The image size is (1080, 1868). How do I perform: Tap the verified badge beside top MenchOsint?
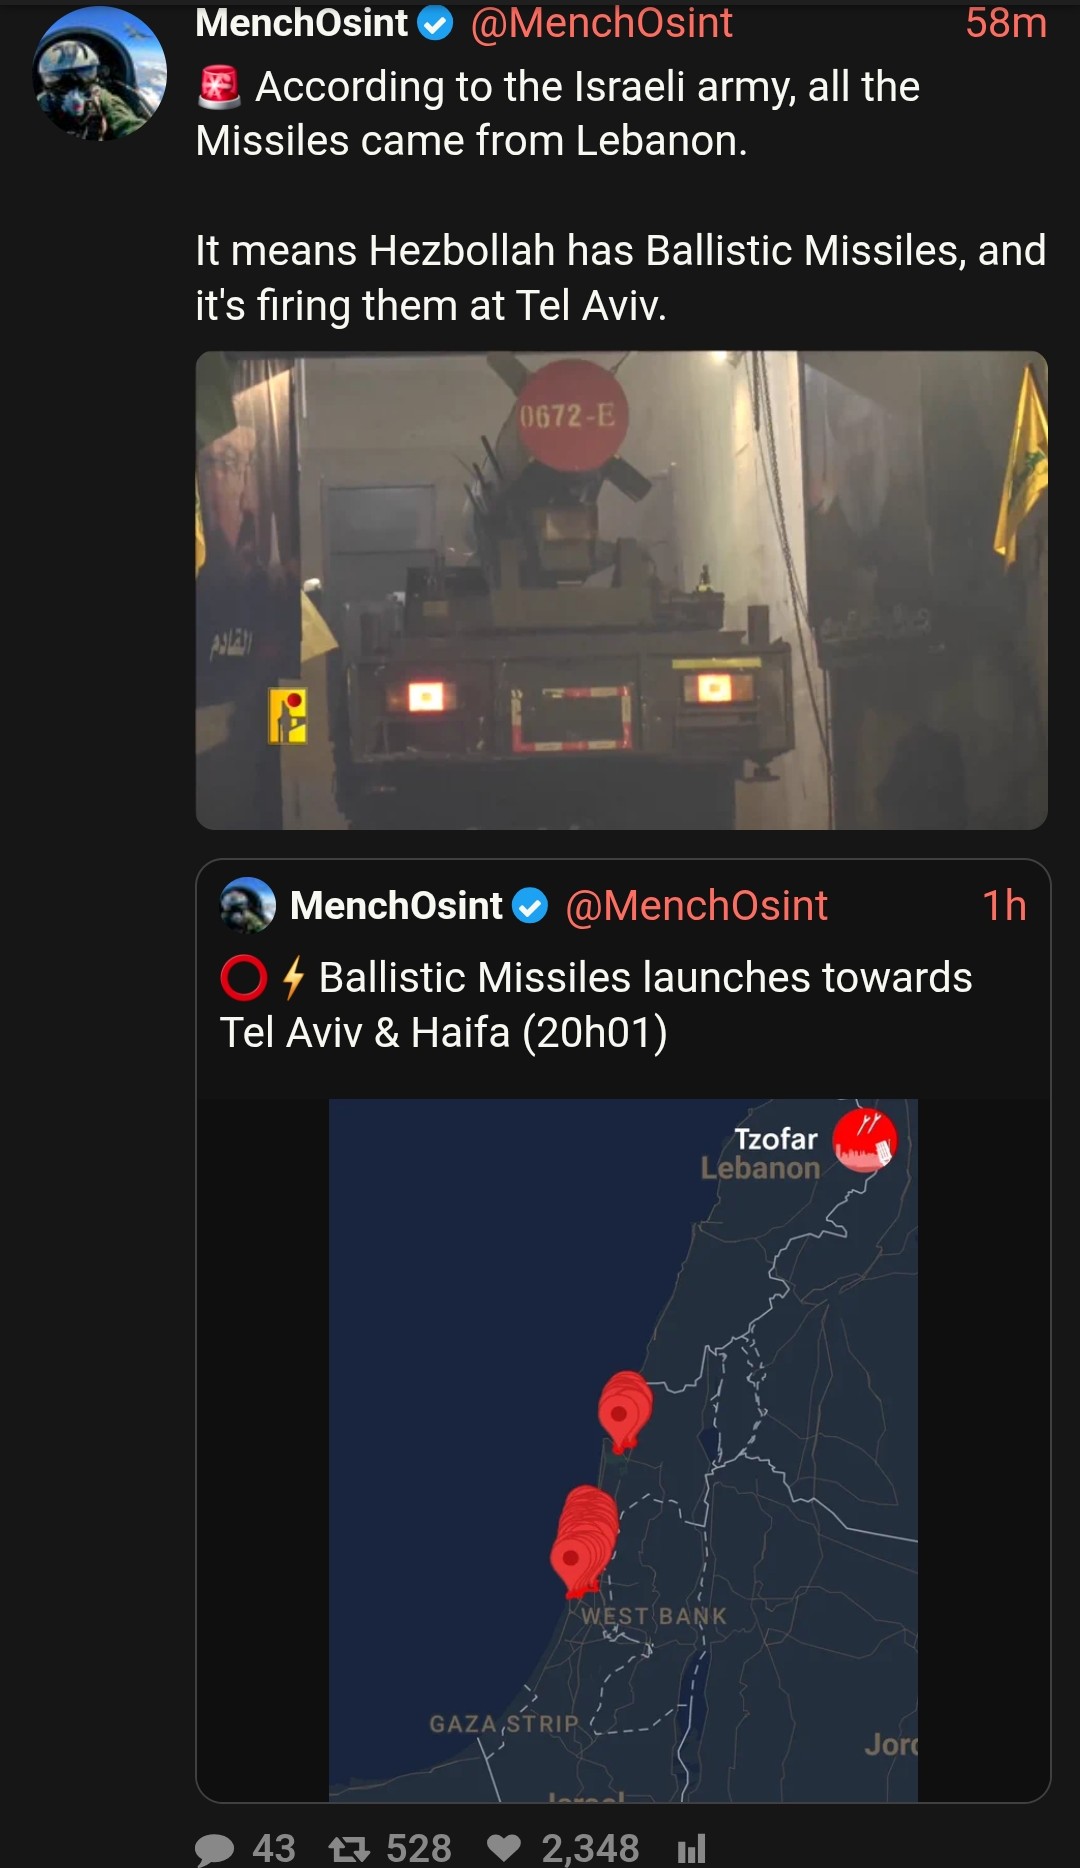coord(435,23)
